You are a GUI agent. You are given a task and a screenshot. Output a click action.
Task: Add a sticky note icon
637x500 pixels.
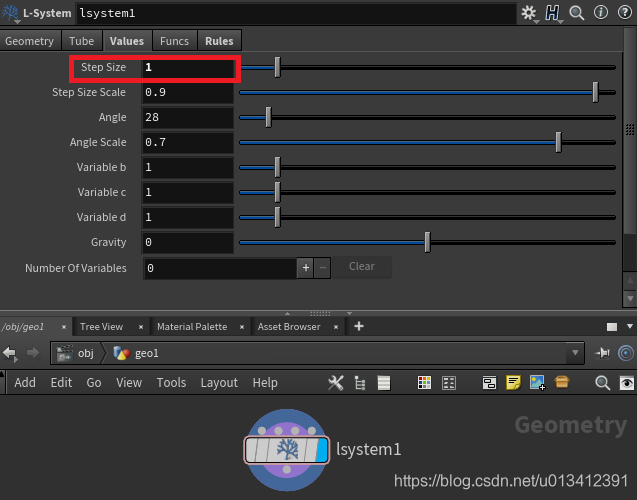pos(514,383)
